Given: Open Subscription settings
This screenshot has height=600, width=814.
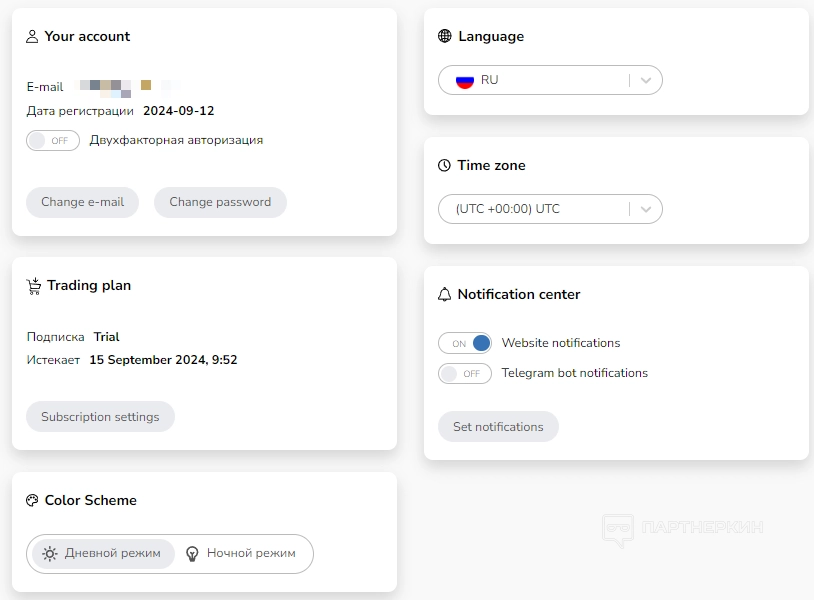Looking at the screenshot, I should click(100, 417).
